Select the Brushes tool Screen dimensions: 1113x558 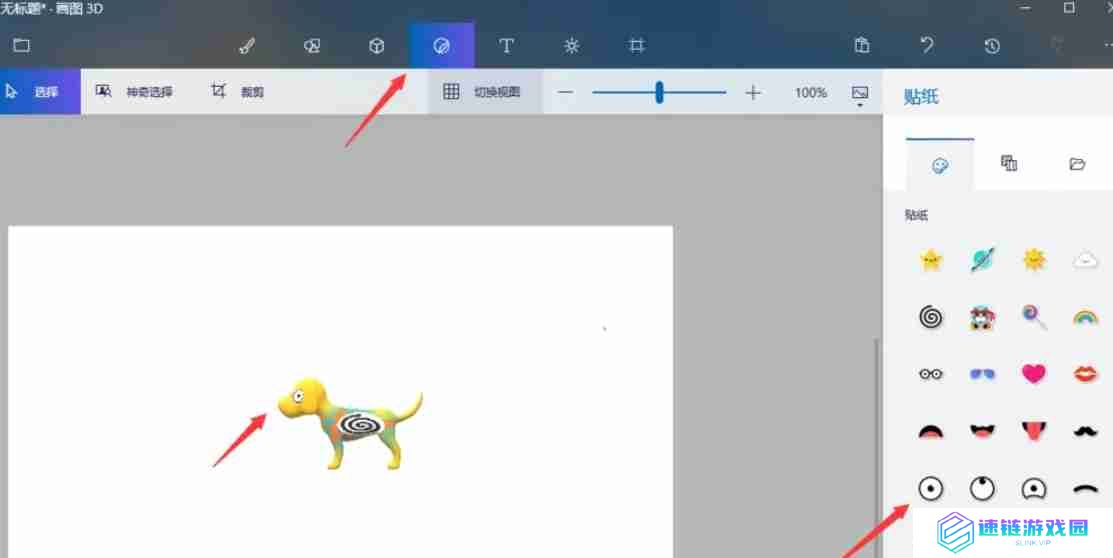pyautogui.click(x=246, y=45)
